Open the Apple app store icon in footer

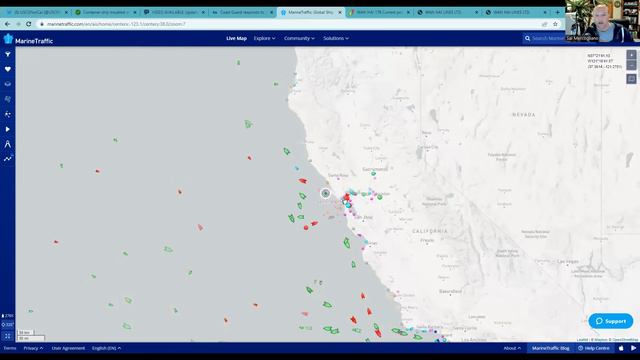tap(621, 348)
